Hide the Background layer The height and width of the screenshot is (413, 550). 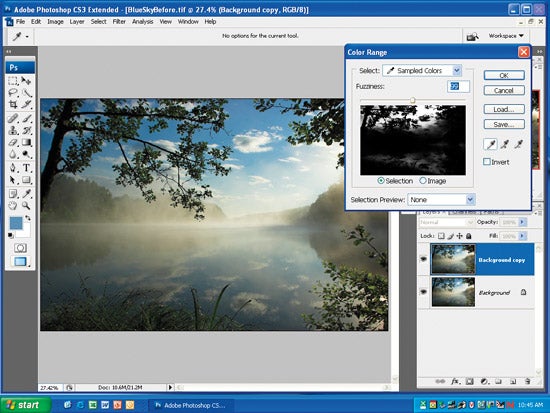pyautogui.click(x=423, y=292)
